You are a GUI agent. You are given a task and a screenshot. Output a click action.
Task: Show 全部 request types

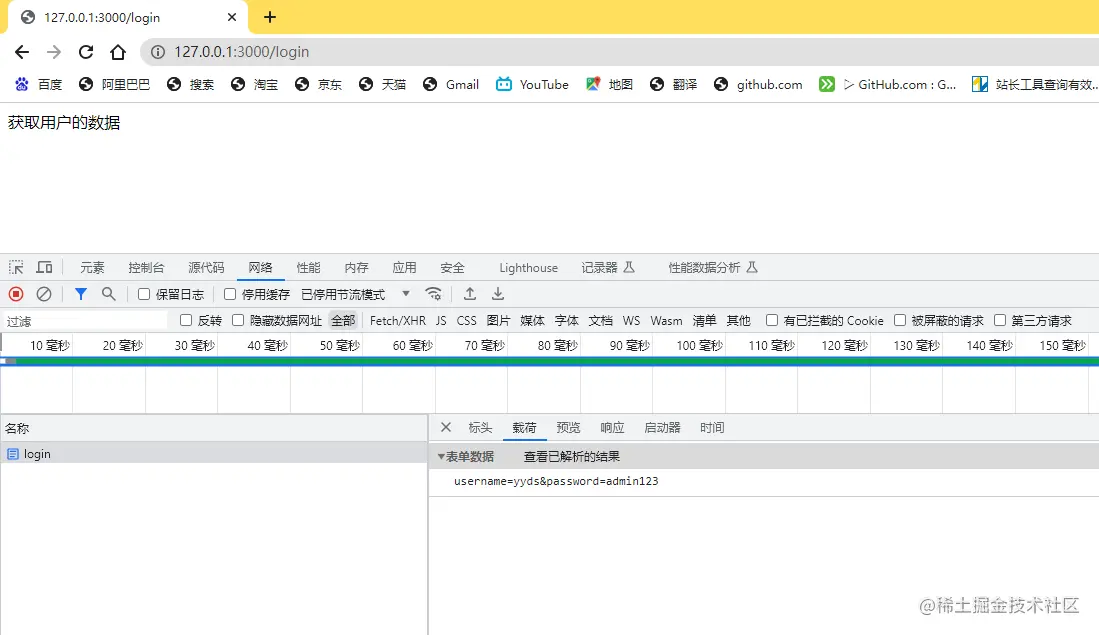coord(343,320)
